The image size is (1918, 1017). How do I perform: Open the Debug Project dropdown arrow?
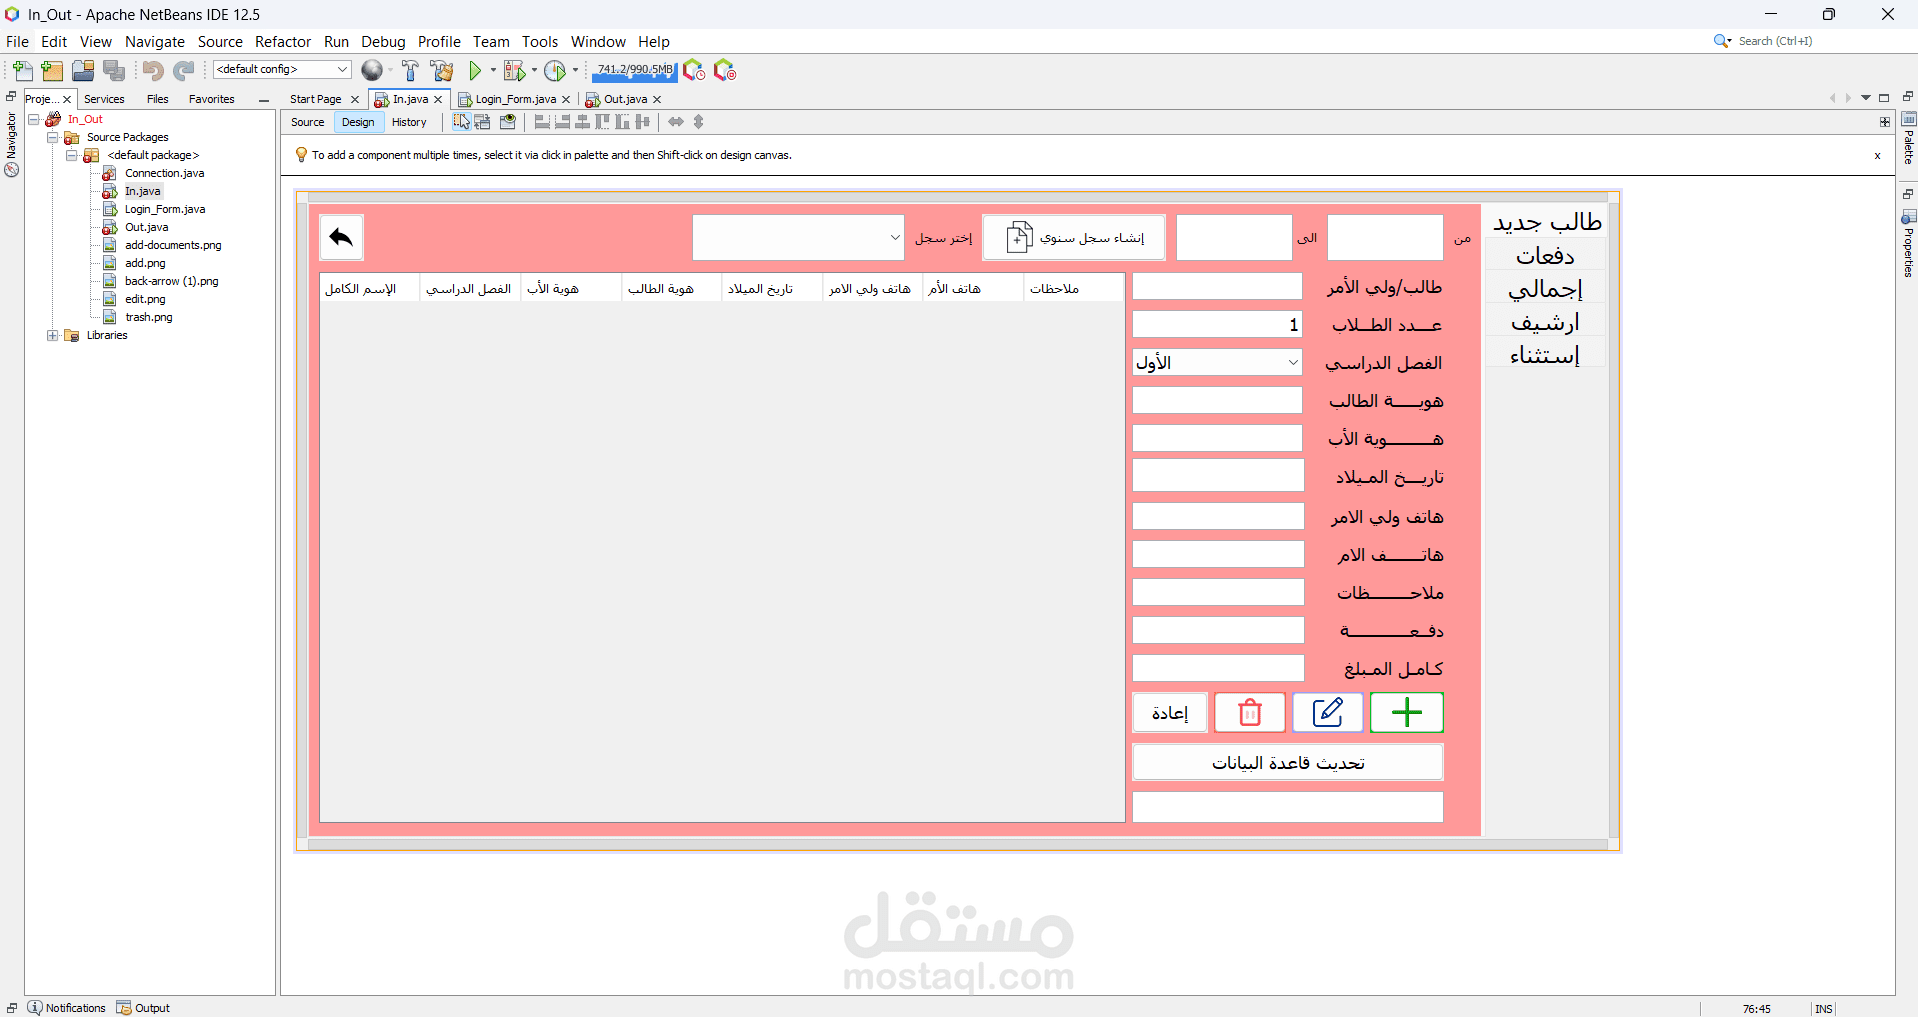click(534, 70)
